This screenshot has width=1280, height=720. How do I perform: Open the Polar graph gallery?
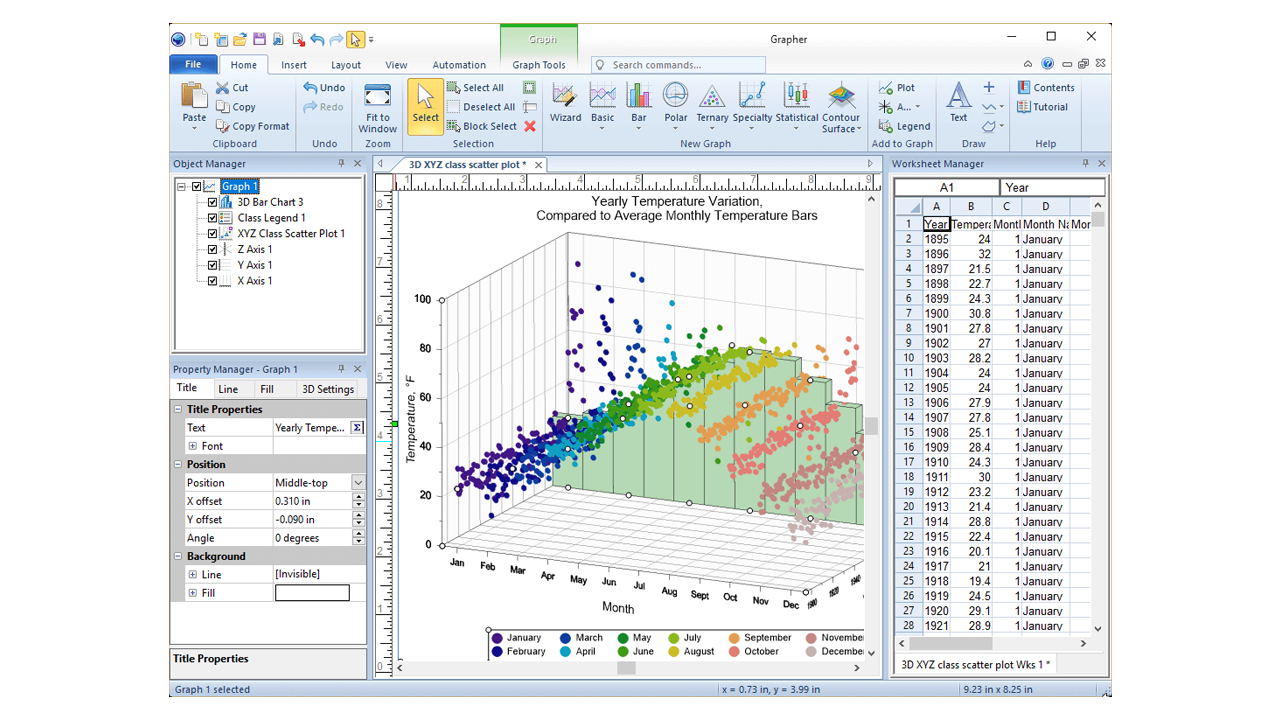(x=676, y=104)
